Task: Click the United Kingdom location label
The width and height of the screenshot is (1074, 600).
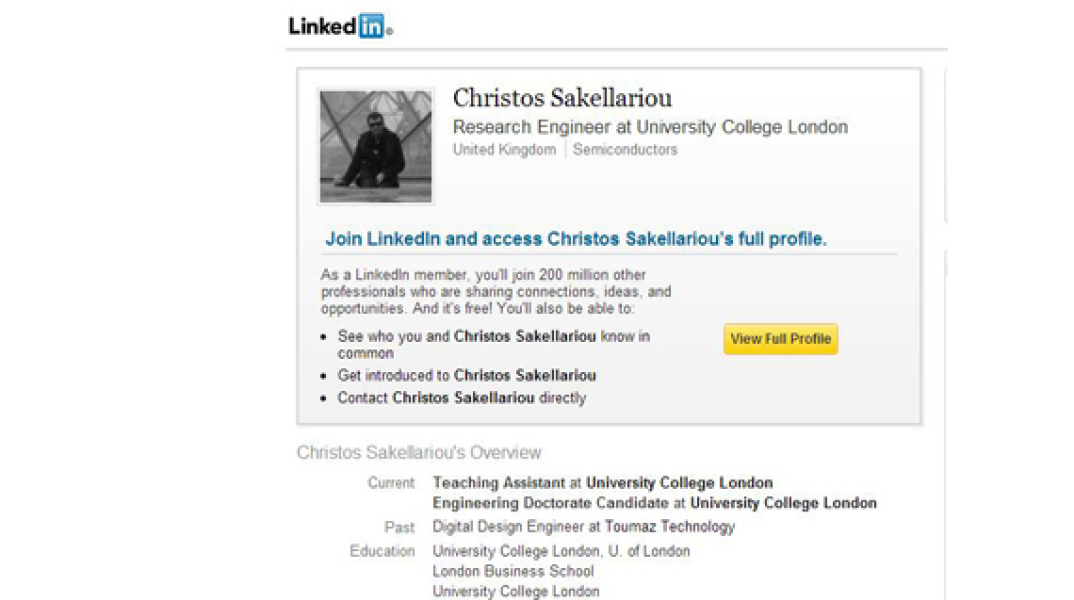Action: pos(504,150)
